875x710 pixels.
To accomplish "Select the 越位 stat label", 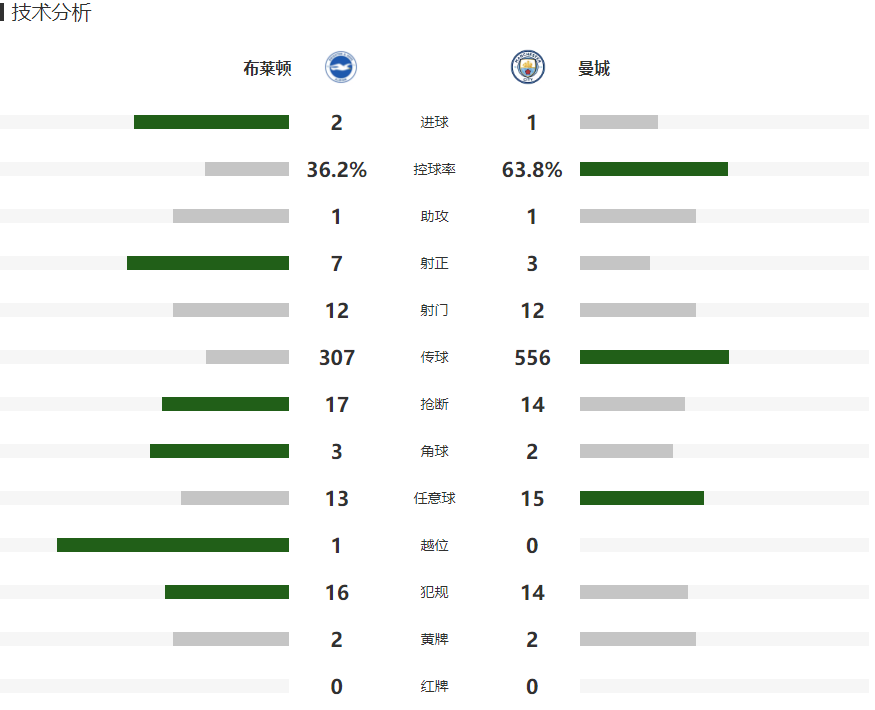I will tap(434, 545).
